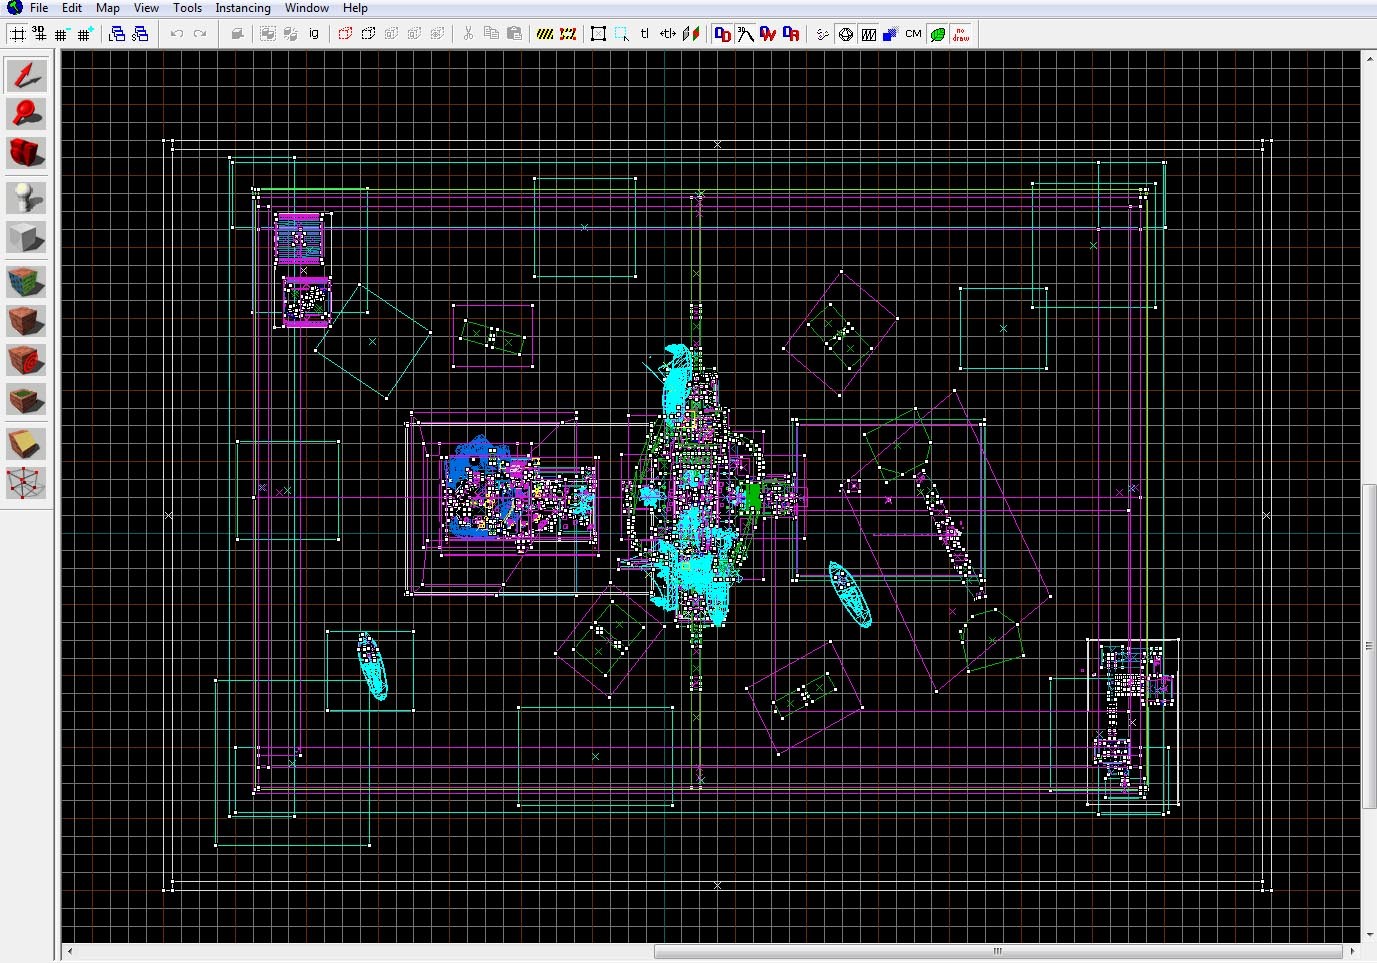Activate the Magnify zoom tool
This screenshot has width=1377, height=963.
coord(27,113)
